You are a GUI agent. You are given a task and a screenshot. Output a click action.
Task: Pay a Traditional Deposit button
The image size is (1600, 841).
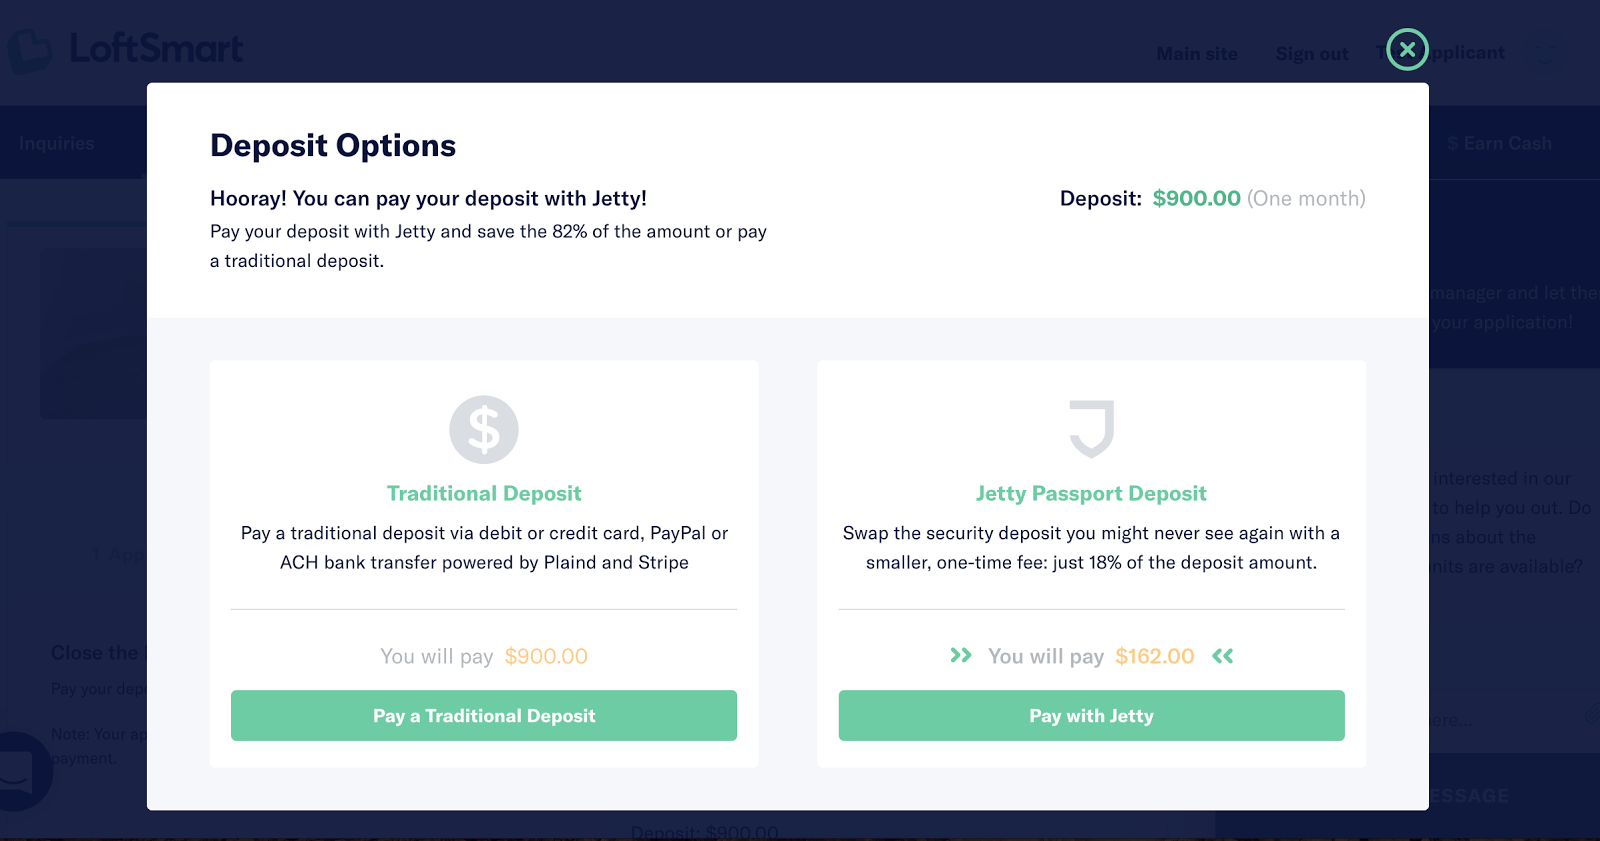484,716
